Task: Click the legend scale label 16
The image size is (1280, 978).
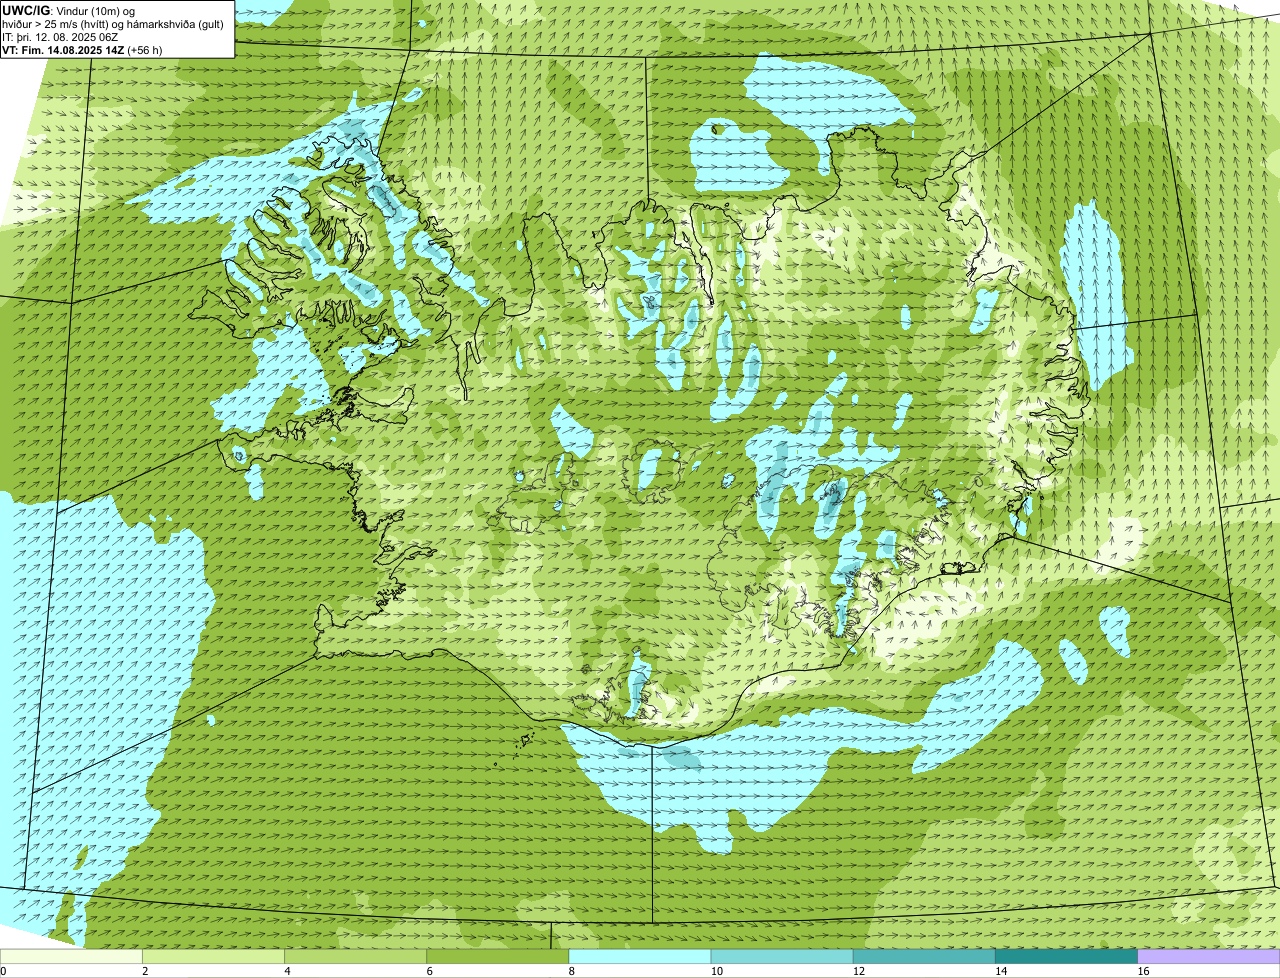Action: (x=1144, y=971)
